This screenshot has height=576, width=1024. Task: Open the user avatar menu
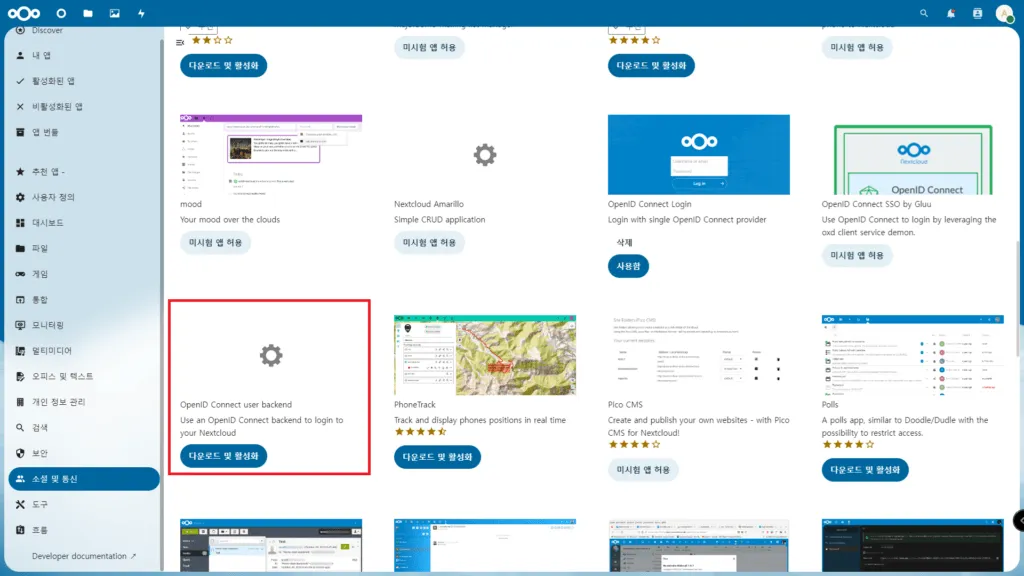click(x=1004, y=13)
